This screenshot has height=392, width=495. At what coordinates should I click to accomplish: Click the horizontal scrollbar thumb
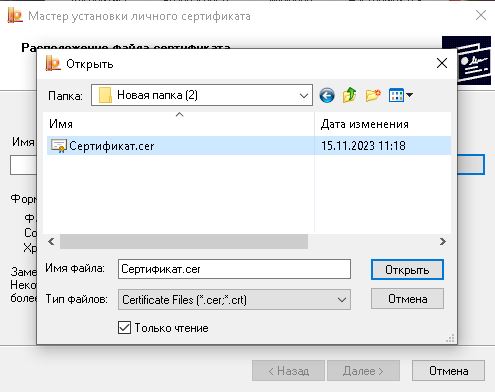[184, 241]
